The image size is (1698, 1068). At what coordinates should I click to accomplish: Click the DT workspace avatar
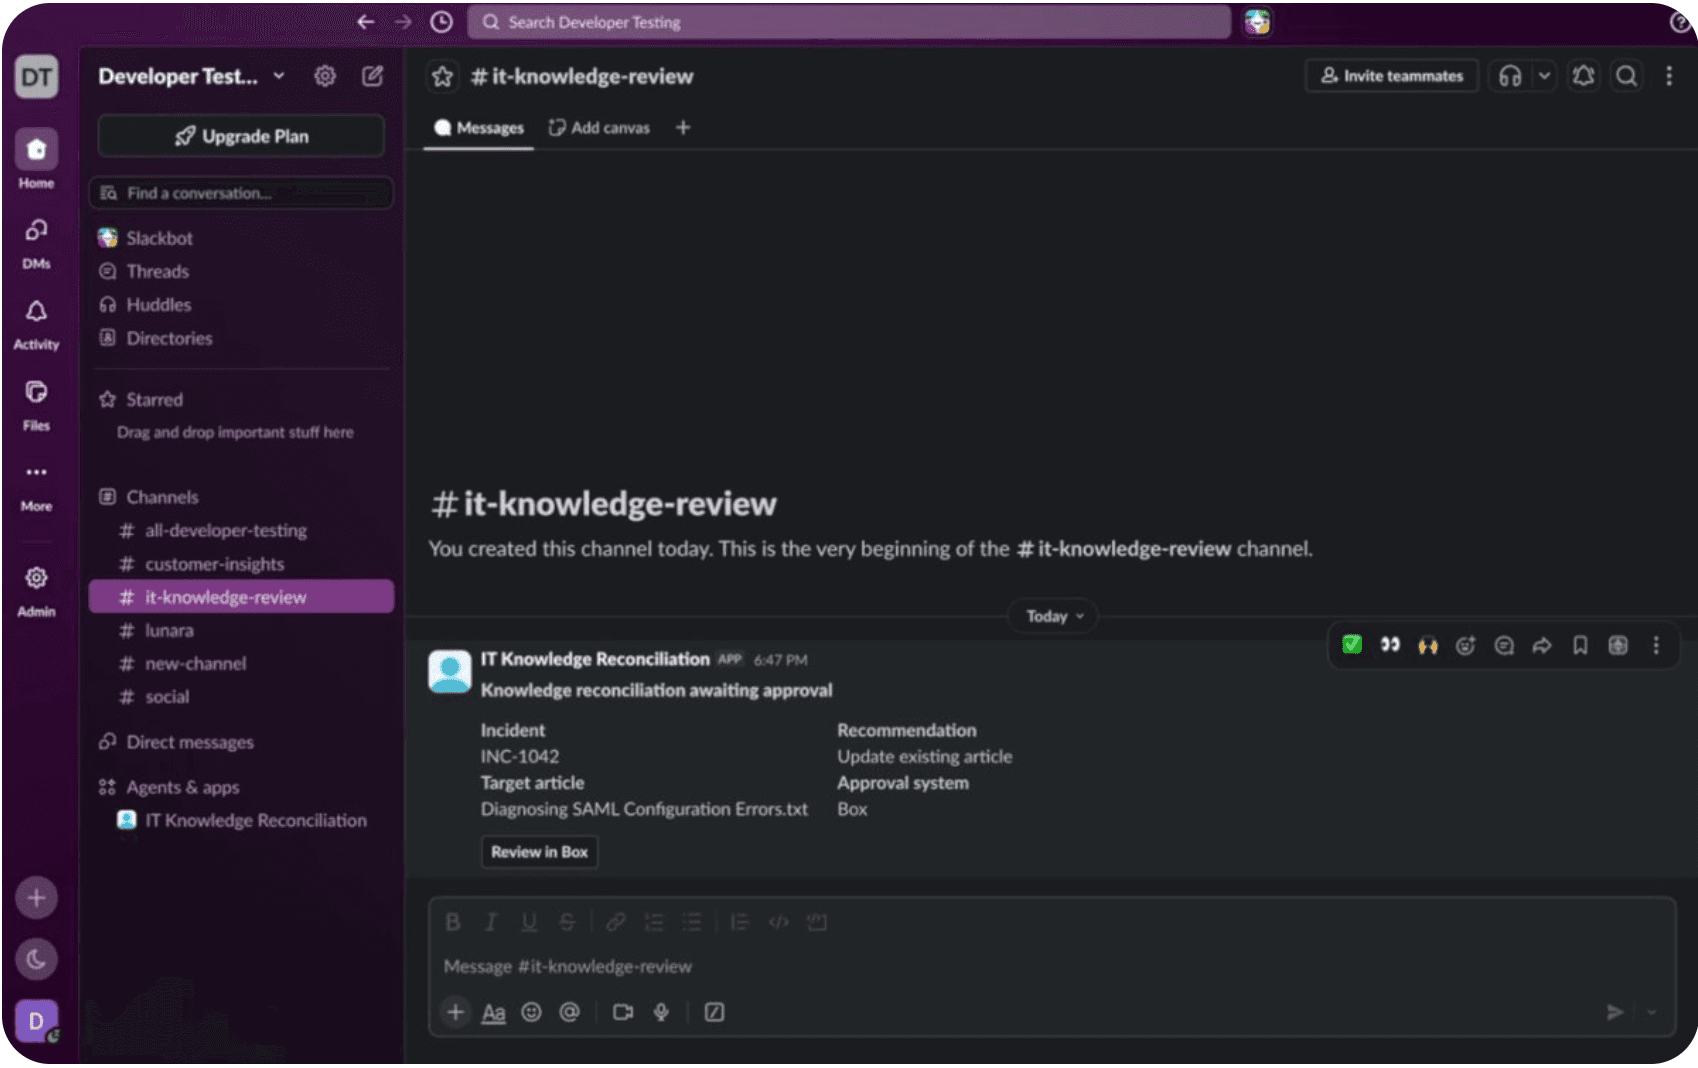point(37,77)
